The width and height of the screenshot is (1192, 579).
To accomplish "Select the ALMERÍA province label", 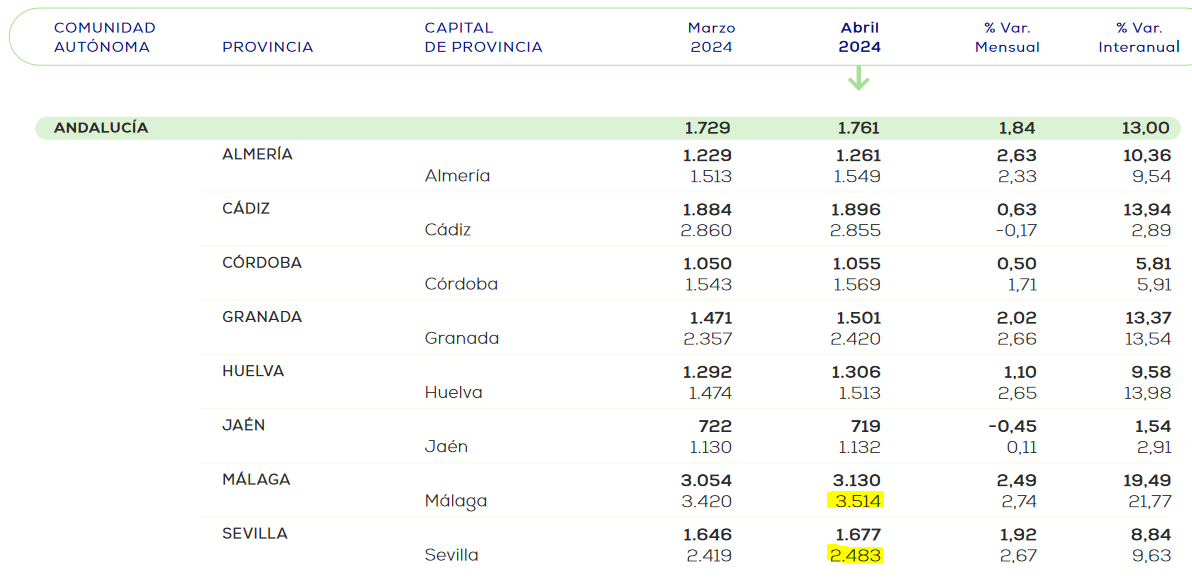I will [x=257, y=154].
